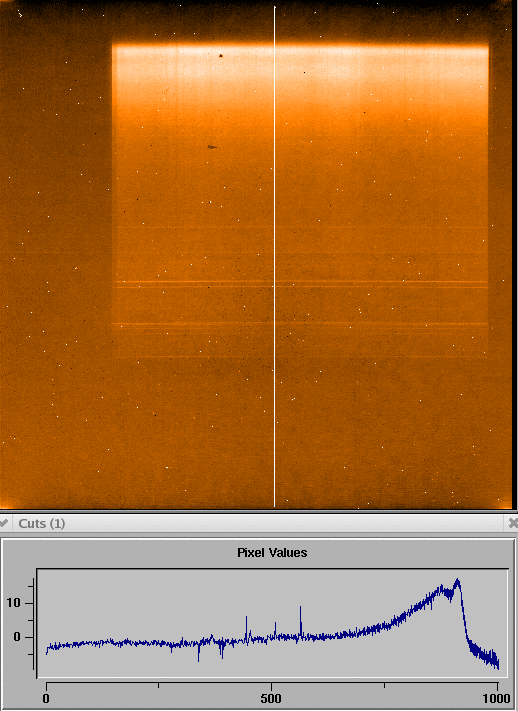Image resolution: width=518 pixels, height=711 pixels.
Task: Click the top endpoint of the white cut line
Action: [x=274, y=7]
